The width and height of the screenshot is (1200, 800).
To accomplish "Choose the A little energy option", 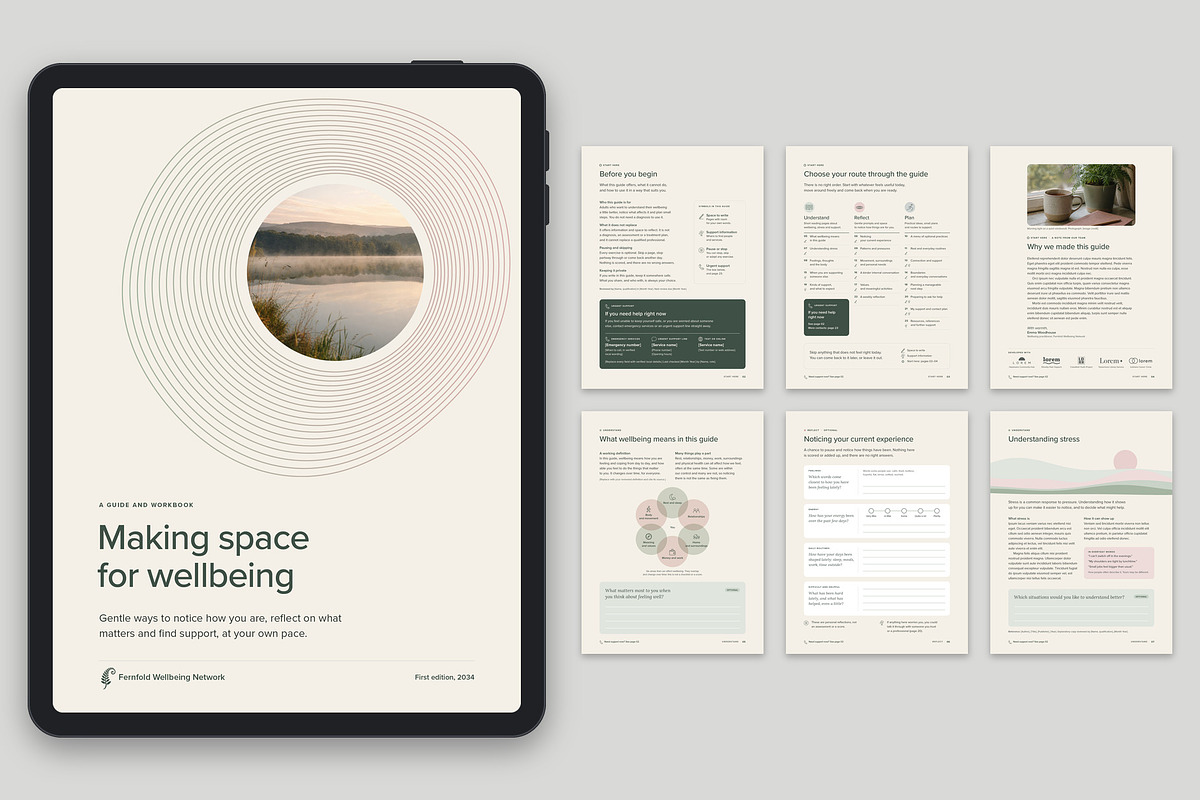I will pos(887,511).
